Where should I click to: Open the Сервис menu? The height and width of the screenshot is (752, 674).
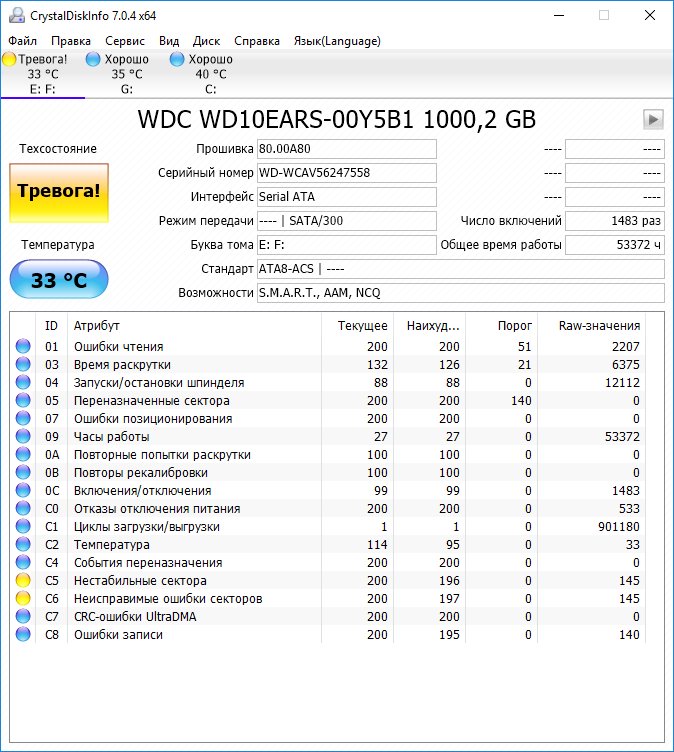[125, 41]
